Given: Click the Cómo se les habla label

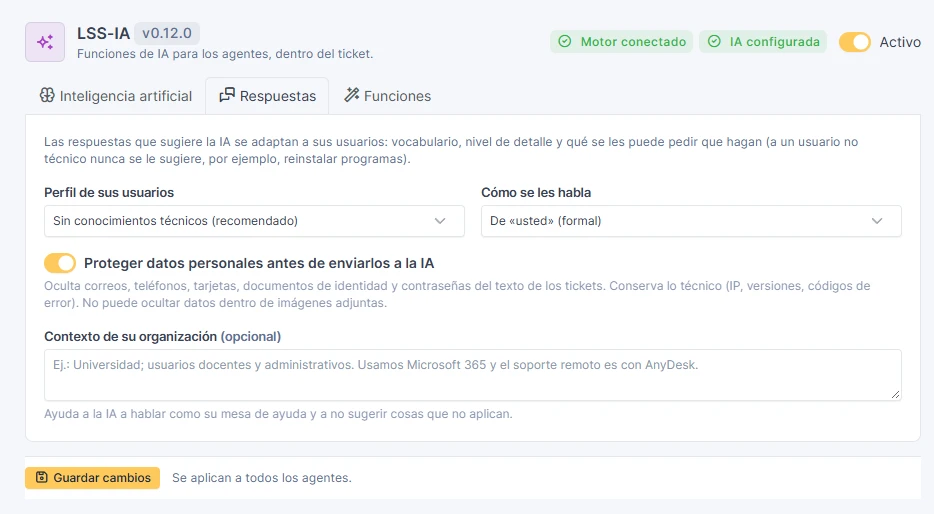Looking at the screenshot, I should pos(536,192).
